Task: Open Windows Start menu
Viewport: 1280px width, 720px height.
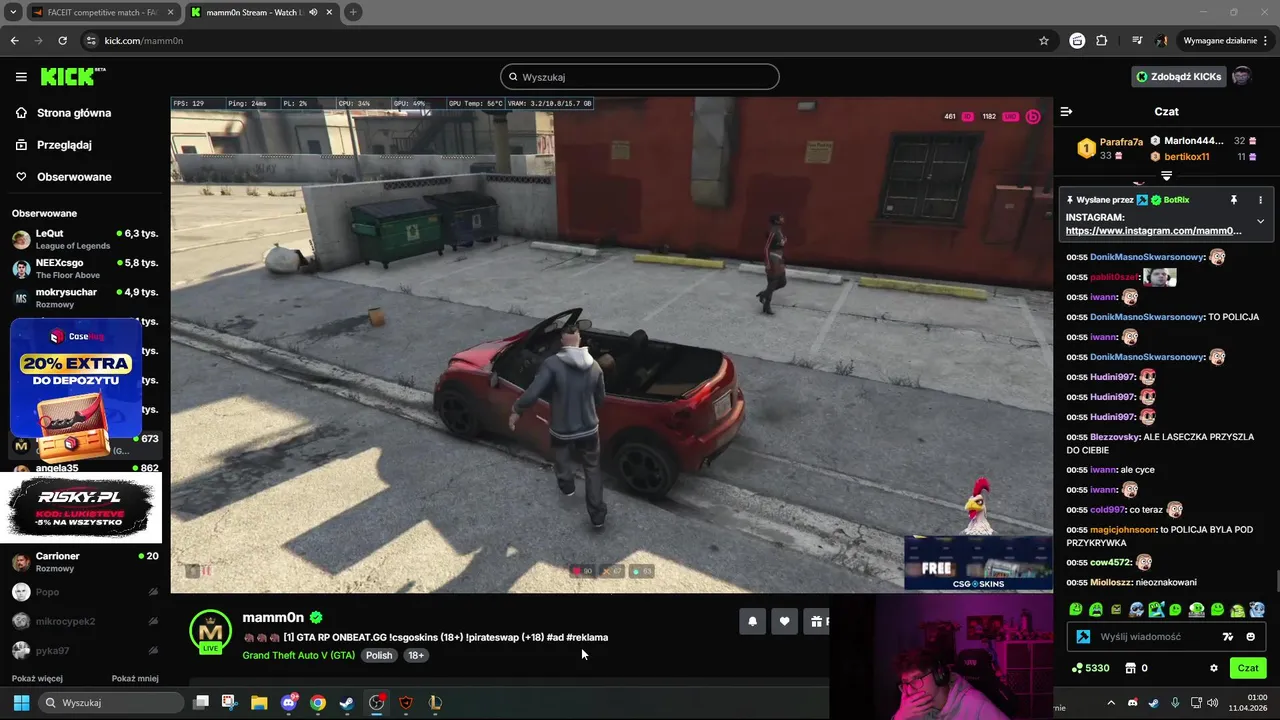Action: (x=21, y=703)
